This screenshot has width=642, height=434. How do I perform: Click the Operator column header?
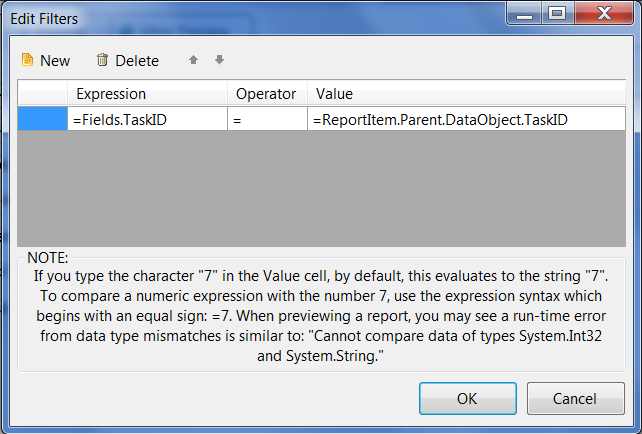(x=267, y=94)
